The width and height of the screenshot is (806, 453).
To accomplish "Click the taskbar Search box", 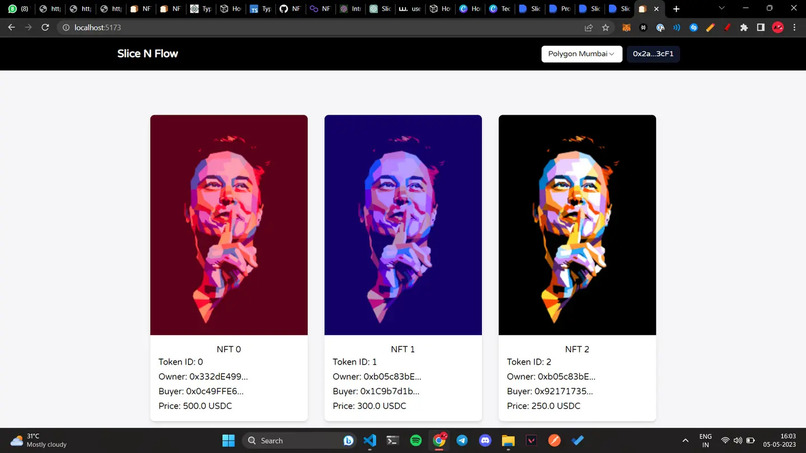I will tap(299, 441).
